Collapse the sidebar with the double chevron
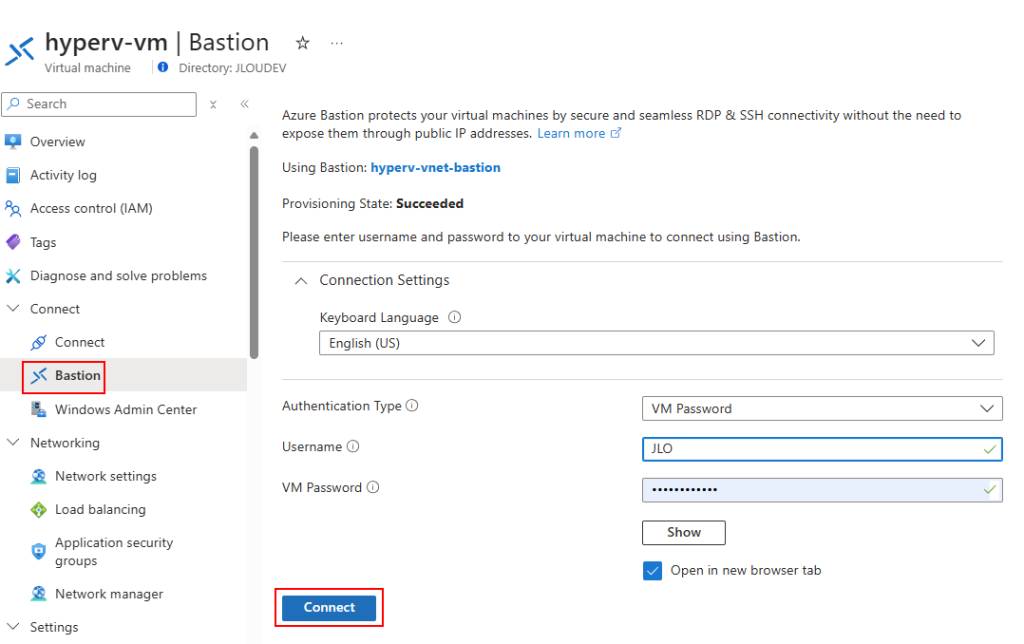The width and height of the screenshot is (1024, 644). tap(244, 104)
